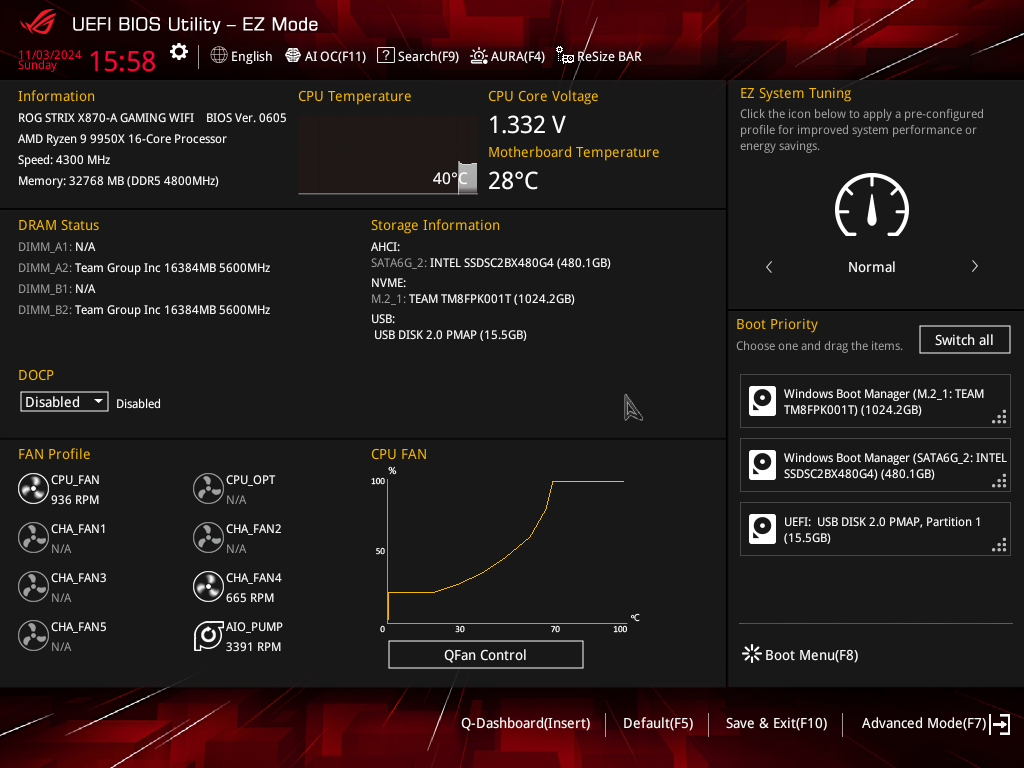Click the 936 RPM CPU fan speed
Image resolution: width=1024 pixels, height=768 pixels.
tap(75, 500)
